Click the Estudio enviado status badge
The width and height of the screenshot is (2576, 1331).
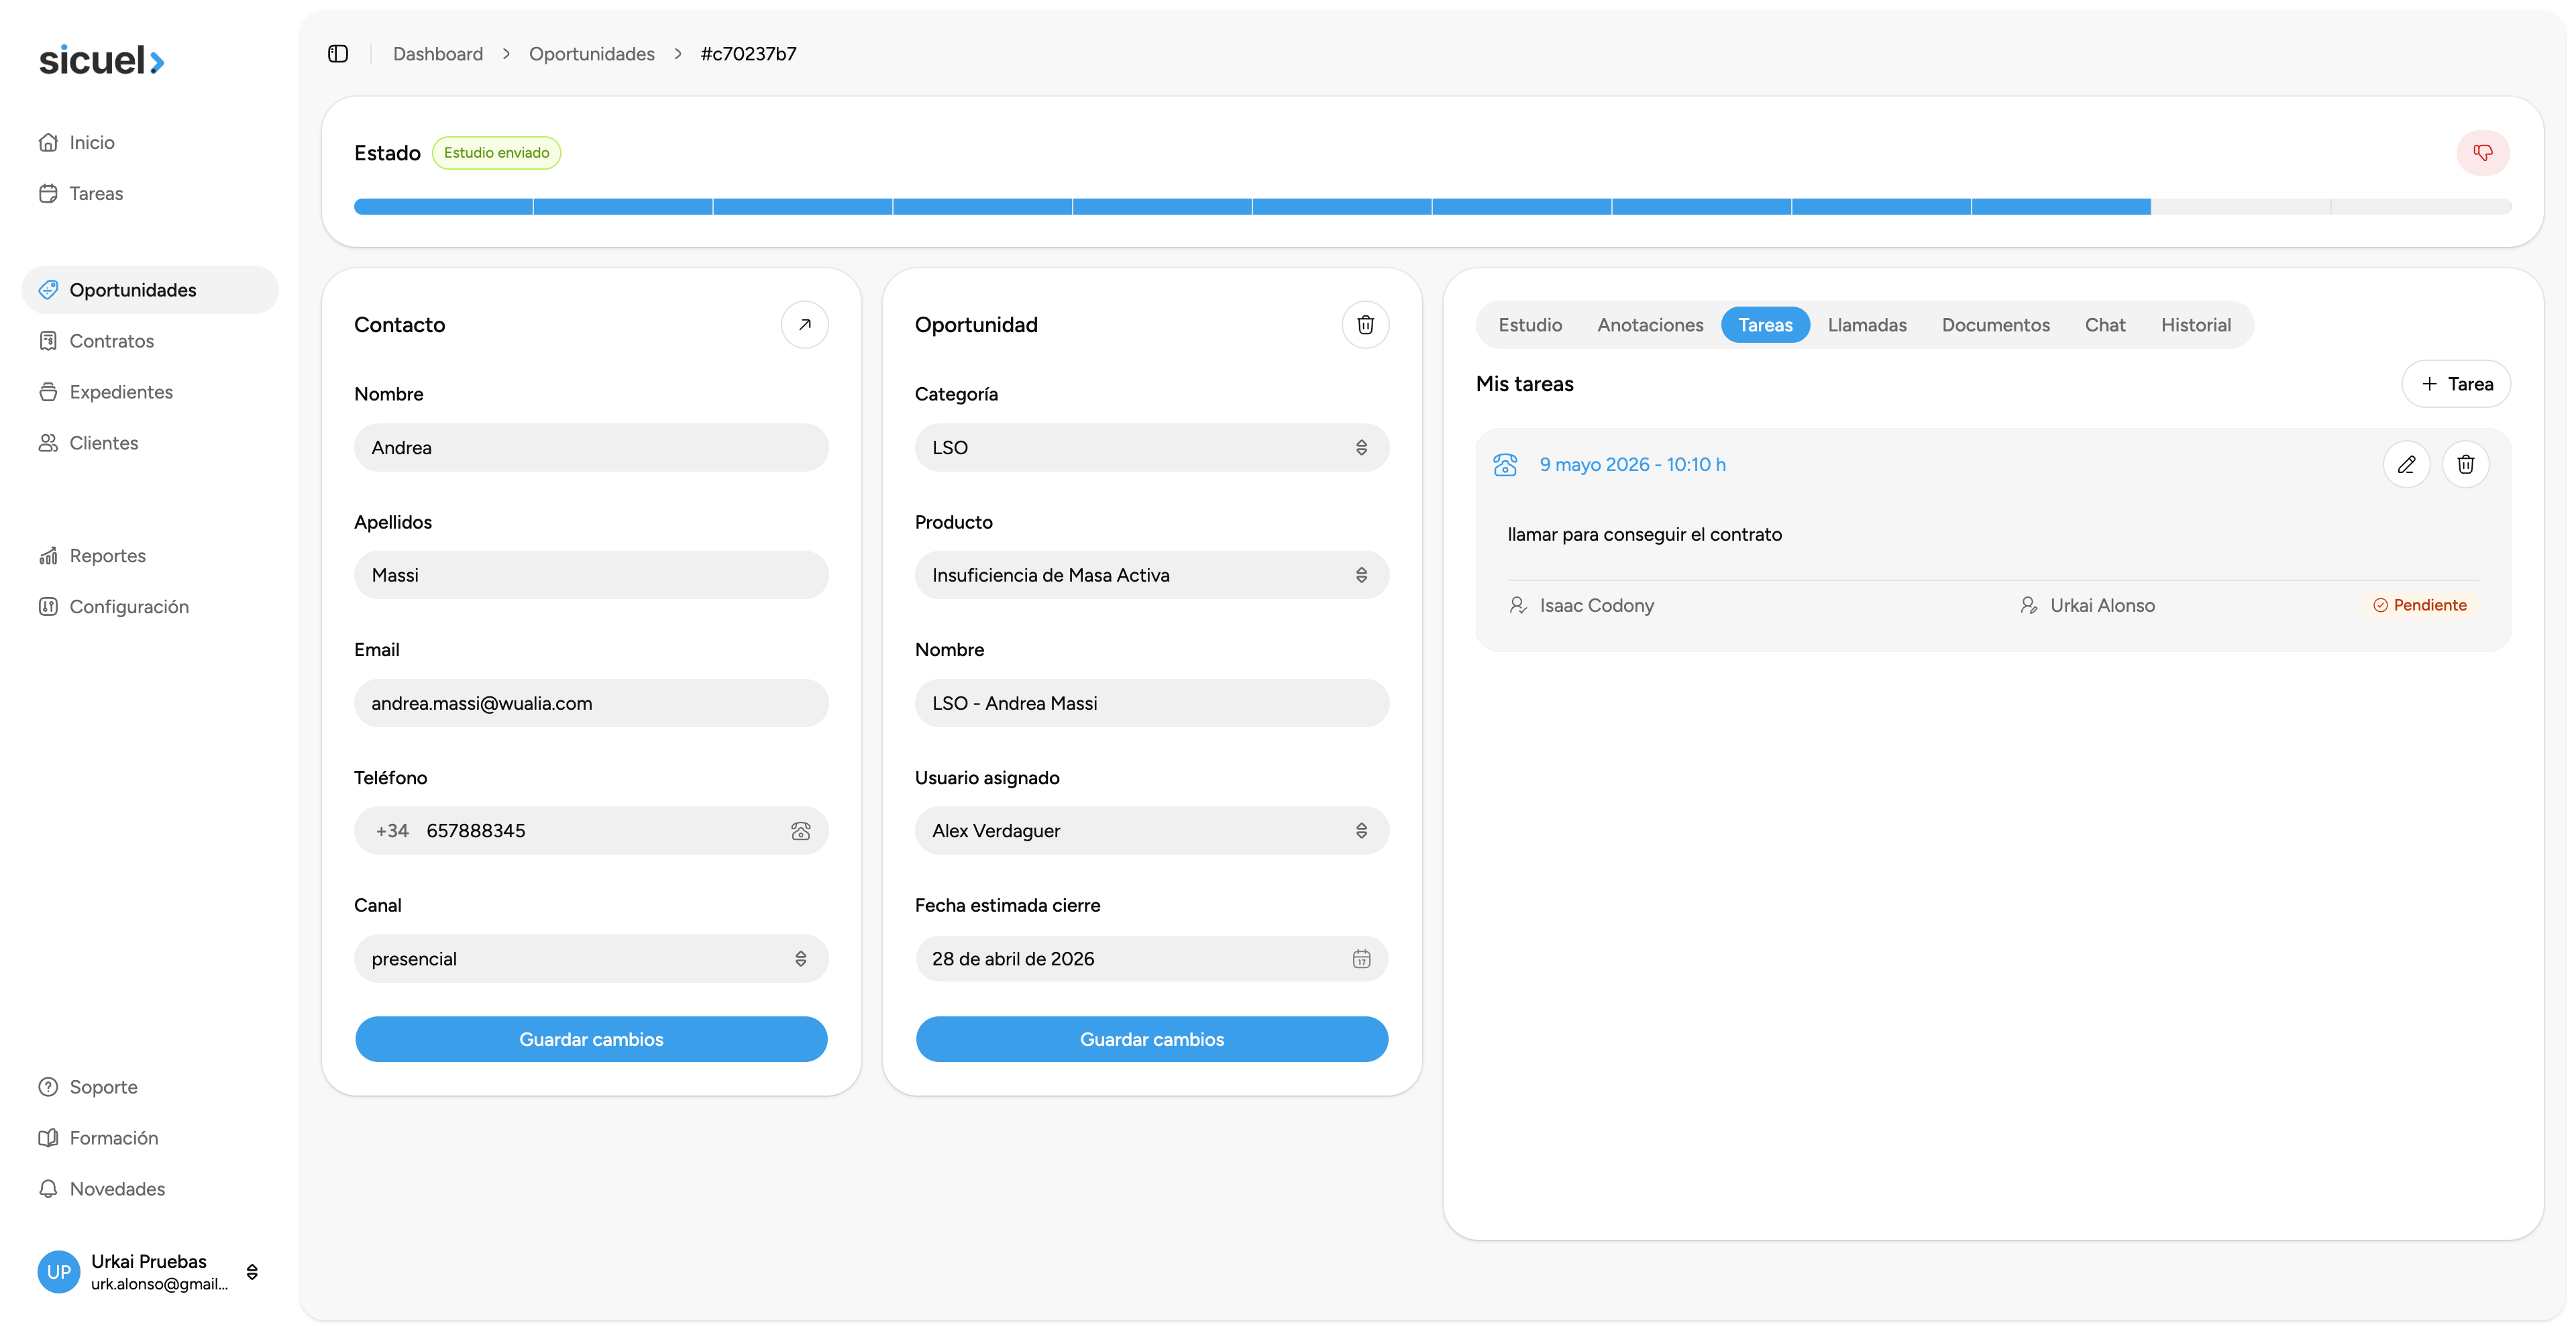[x=496, y=153]
